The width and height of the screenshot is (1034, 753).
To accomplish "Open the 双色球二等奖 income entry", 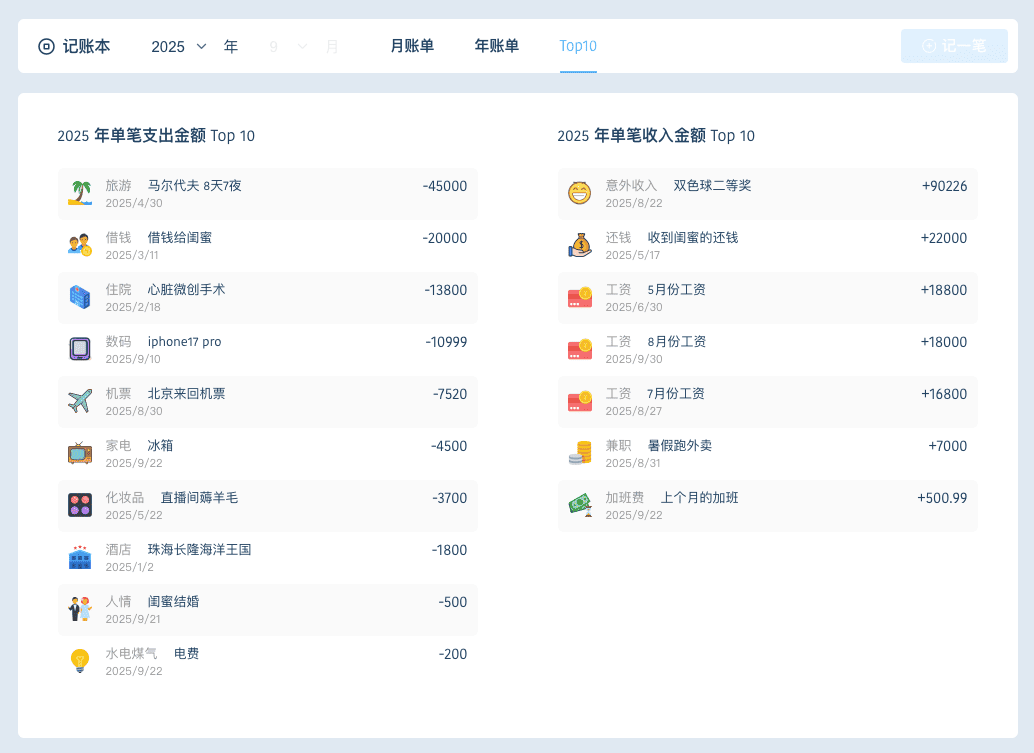I will tap(768, 193).
